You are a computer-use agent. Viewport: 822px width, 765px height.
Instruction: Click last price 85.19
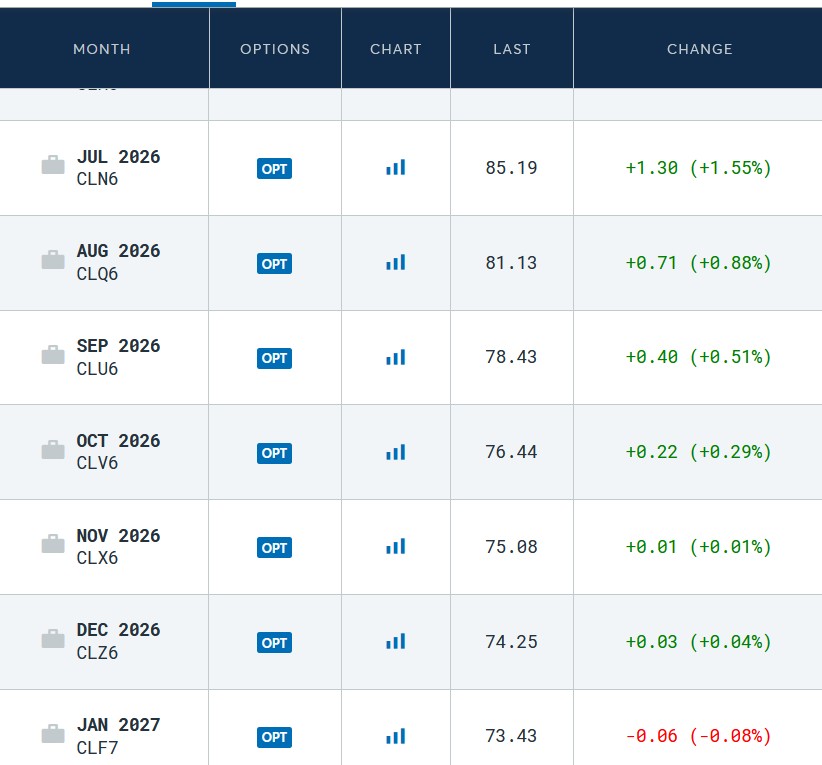click(512, 168)
